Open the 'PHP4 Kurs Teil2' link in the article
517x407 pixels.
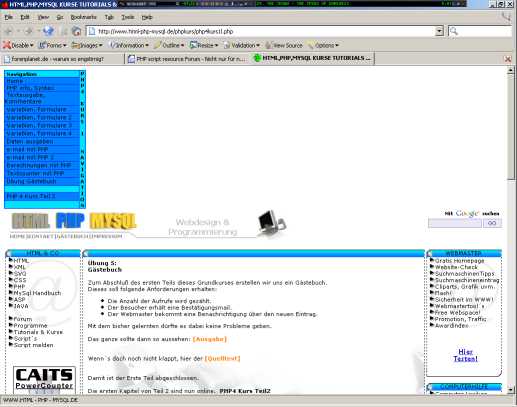(245, 391)
